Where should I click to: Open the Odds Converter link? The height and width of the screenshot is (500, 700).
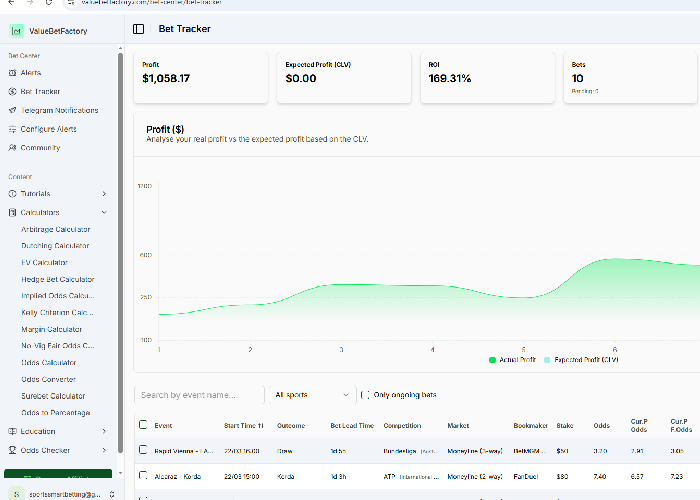pyautogui.click(x=49, y=379)
